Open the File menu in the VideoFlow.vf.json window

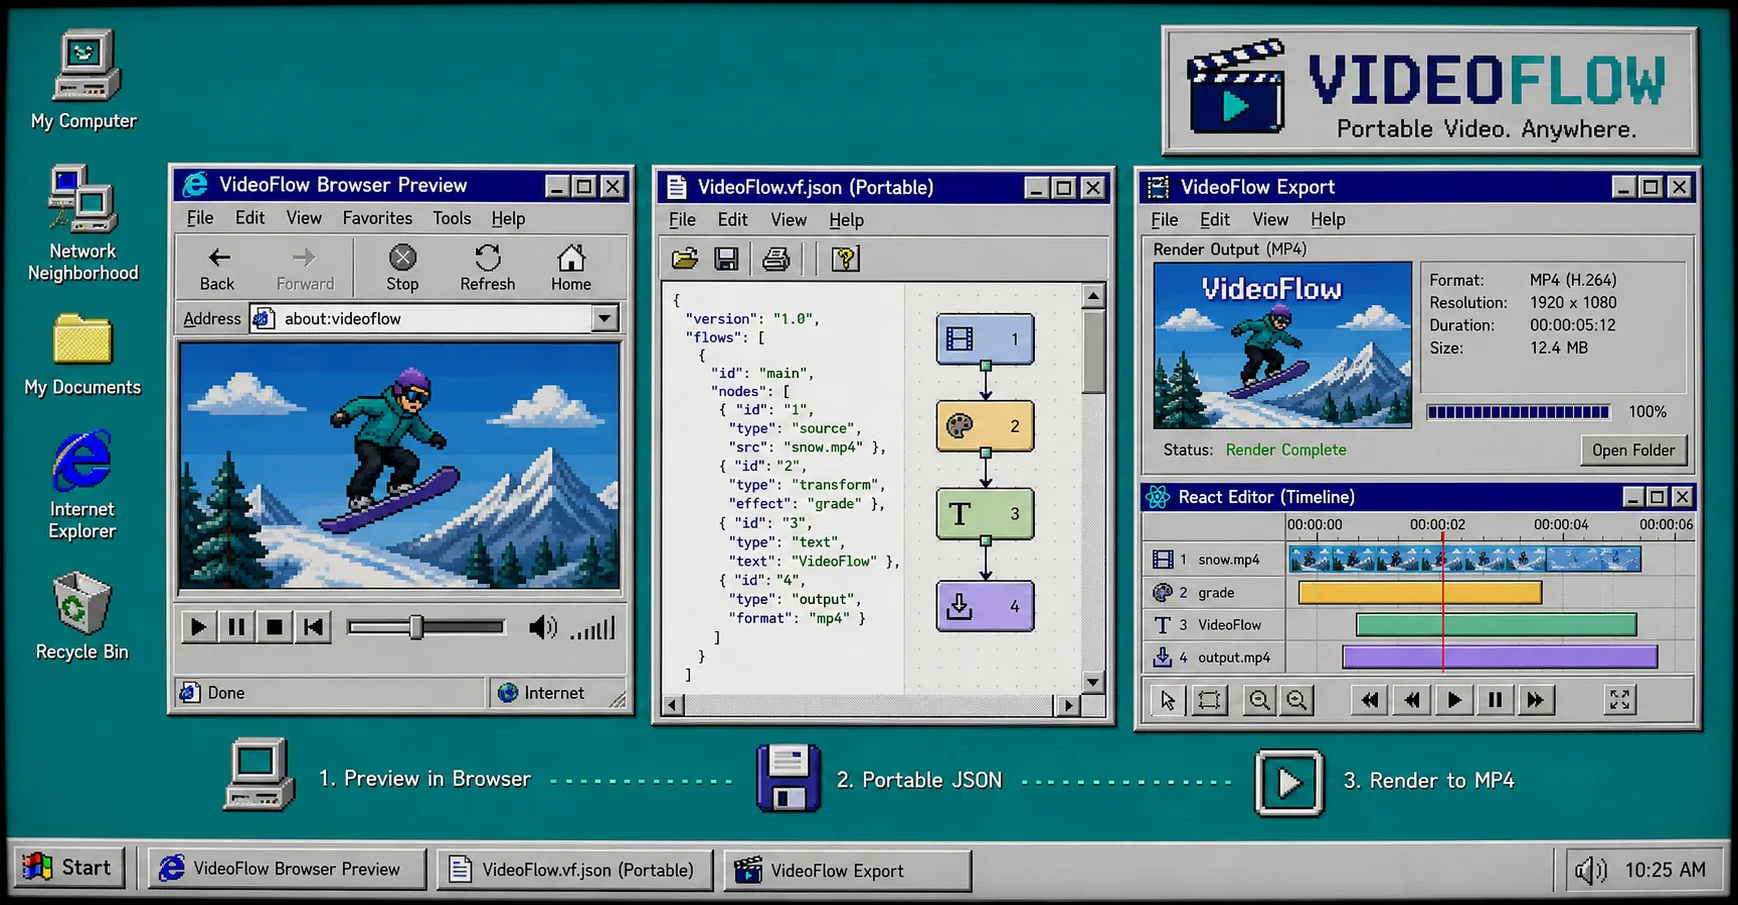coord(682,220)
